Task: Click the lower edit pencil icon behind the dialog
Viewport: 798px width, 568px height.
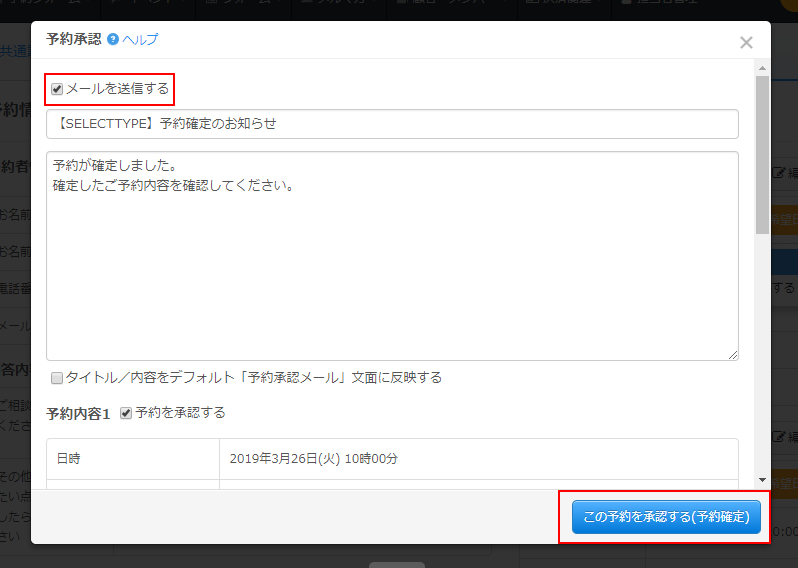Action: point(779,437)
